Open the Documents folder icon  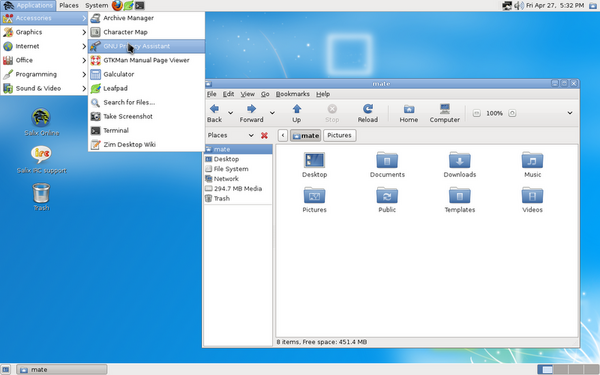pos(387,165)
